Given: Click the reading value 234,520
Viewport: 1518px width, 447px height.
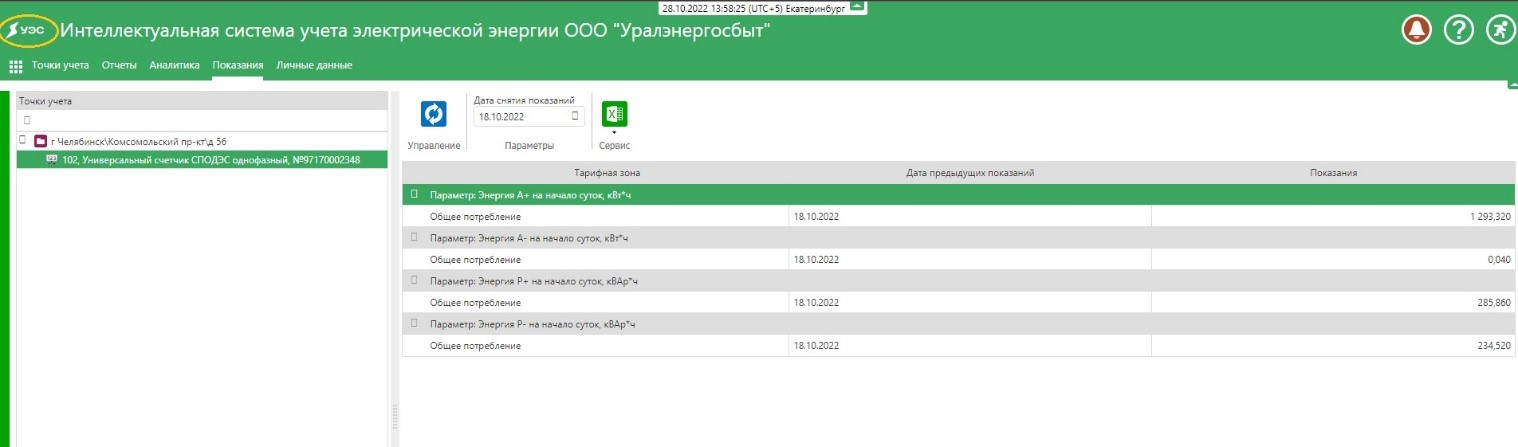Looking at the screenshot, I should (1493, 346).
